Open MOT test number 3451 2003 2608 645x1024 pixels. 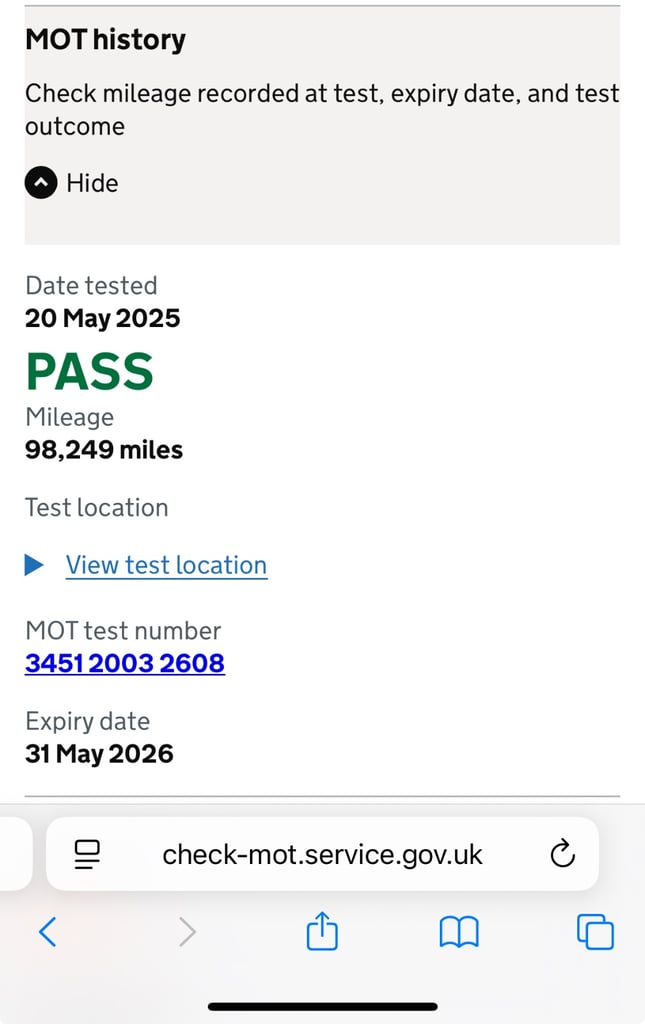pyautogui.click(x=125, y=663)
